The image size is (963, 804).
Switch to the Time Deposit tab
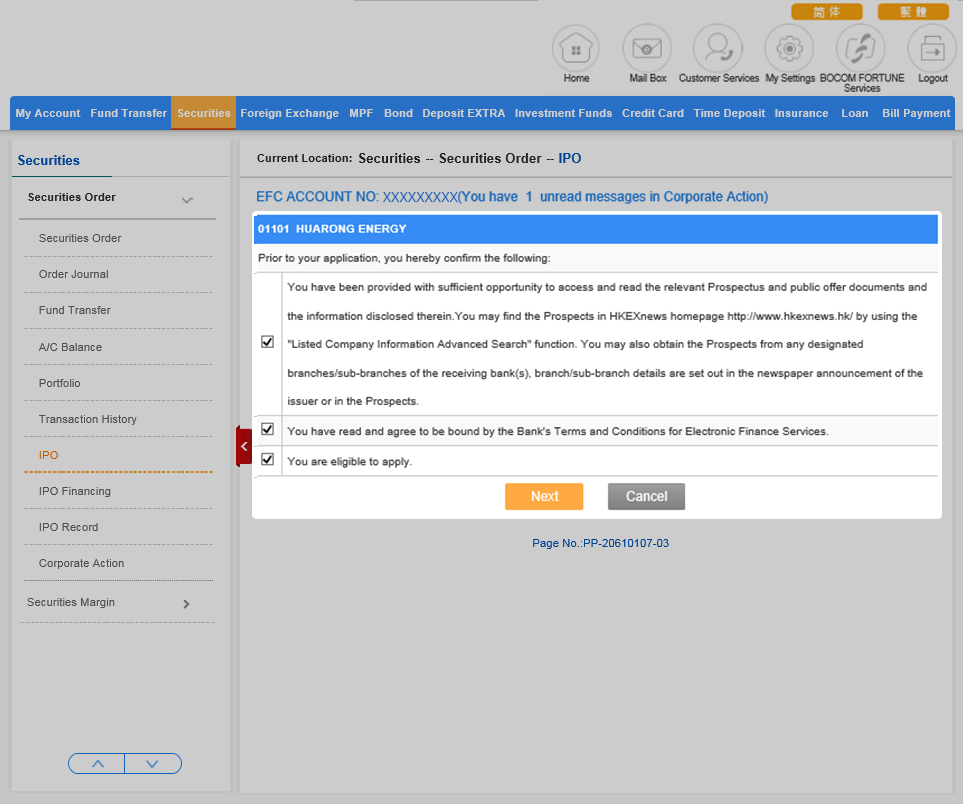click(x=729, y=113)
